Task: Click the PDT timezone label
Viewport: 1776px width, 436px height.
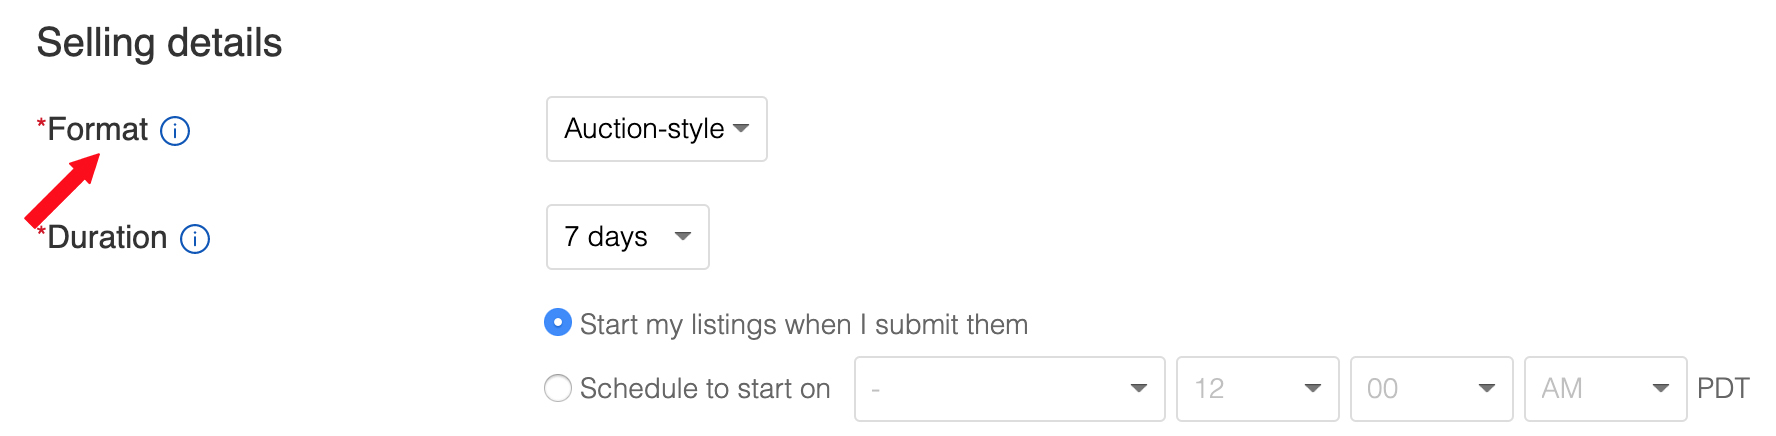Action: 1723,389
